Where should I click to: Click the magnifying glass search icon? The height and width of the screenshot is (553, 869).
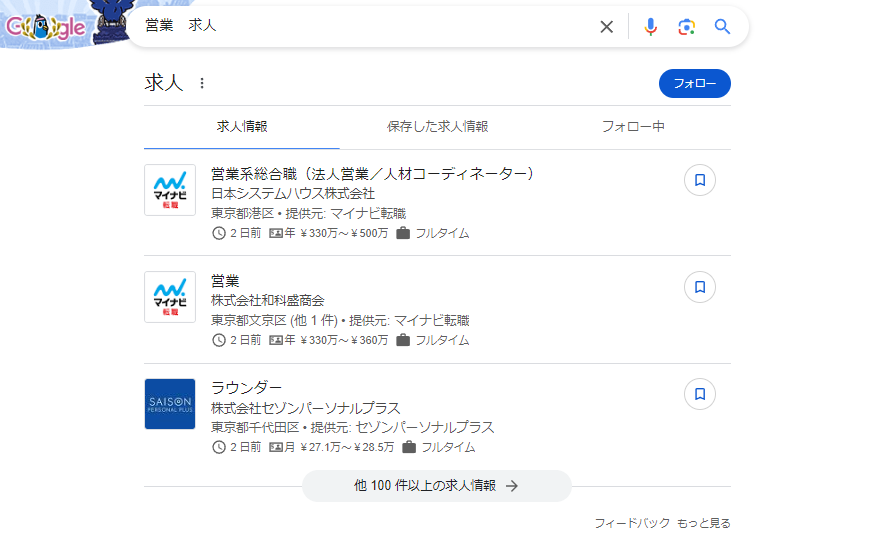722,27
